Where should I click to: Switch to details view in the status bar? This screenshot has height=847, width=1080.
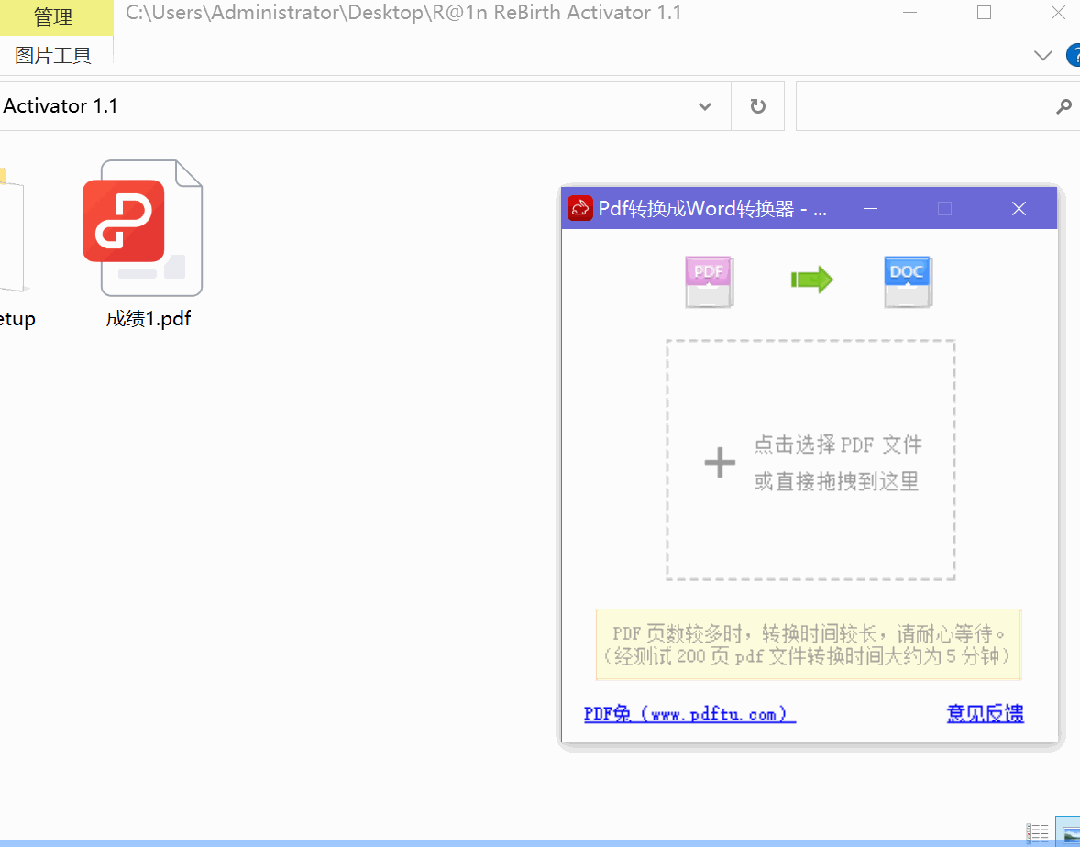(1037, 832)
